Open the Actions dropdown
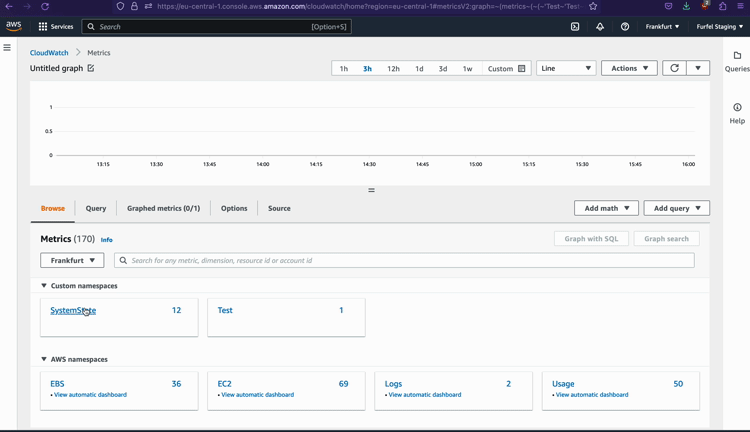The width and height of the screenshot is (750, 432). 629,68
